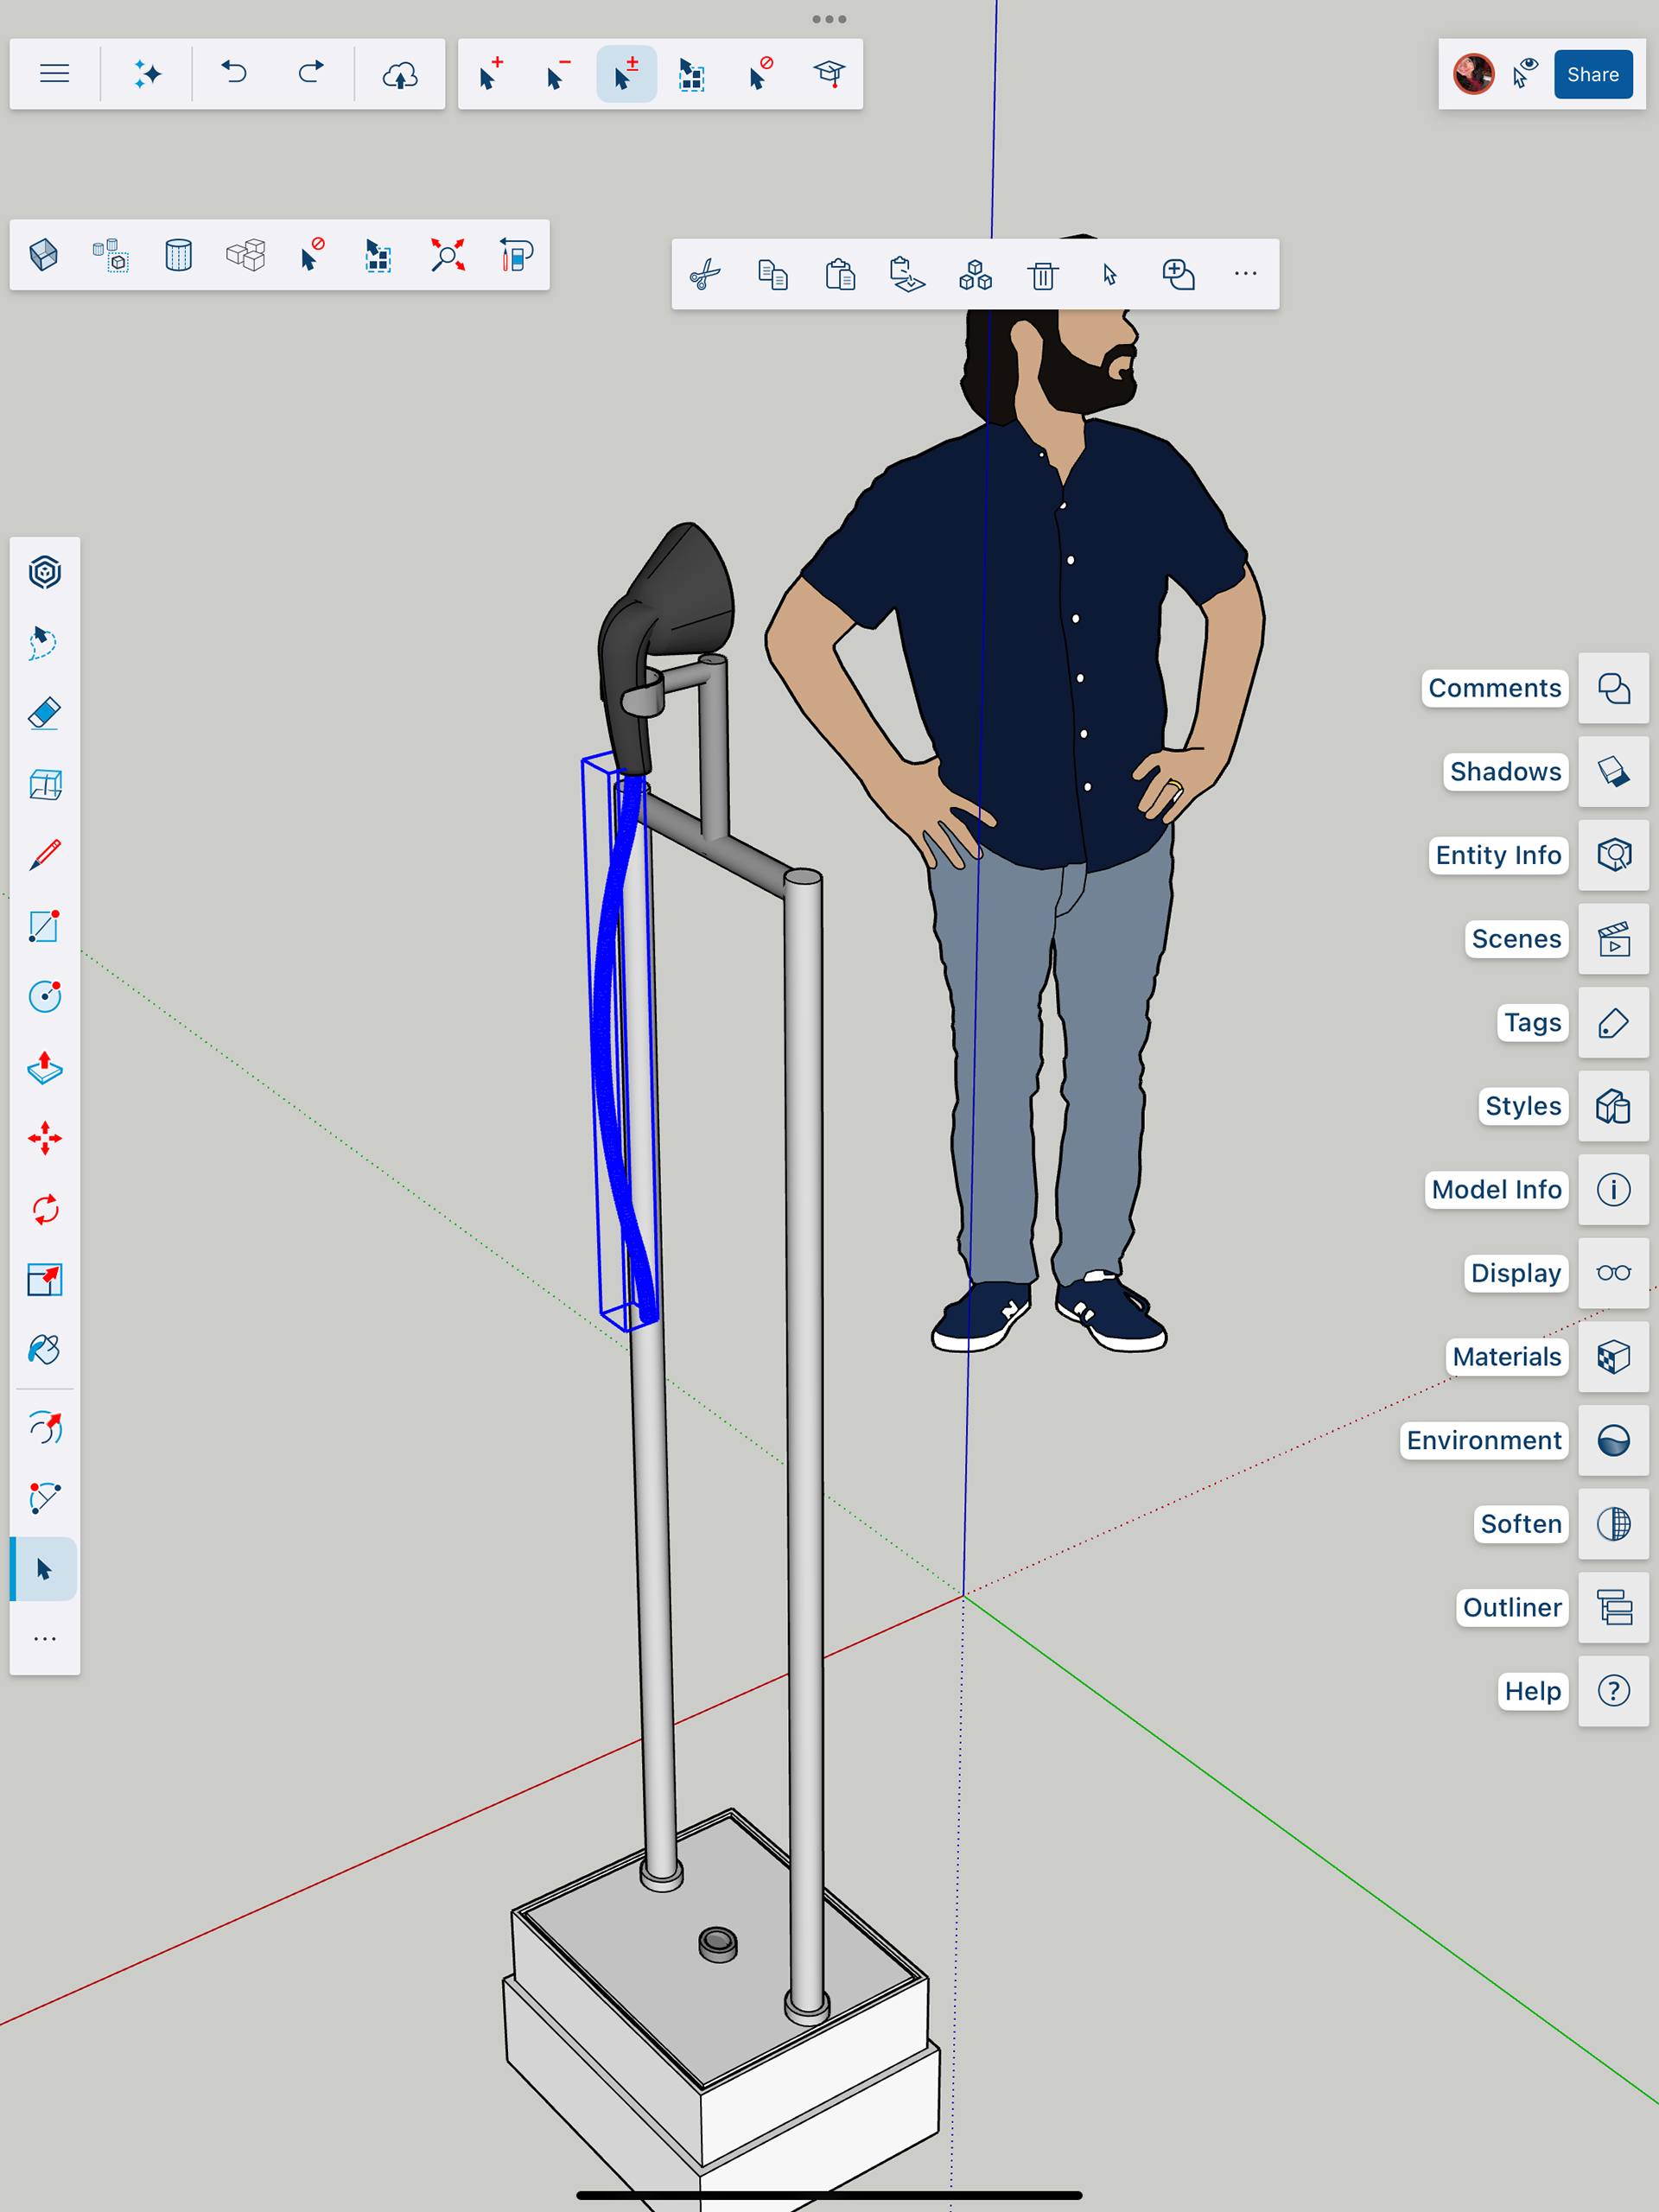This screenshot has height=2212, width=1659.
Task: Select the Pencil line tool
Action: tap(45, 855)
